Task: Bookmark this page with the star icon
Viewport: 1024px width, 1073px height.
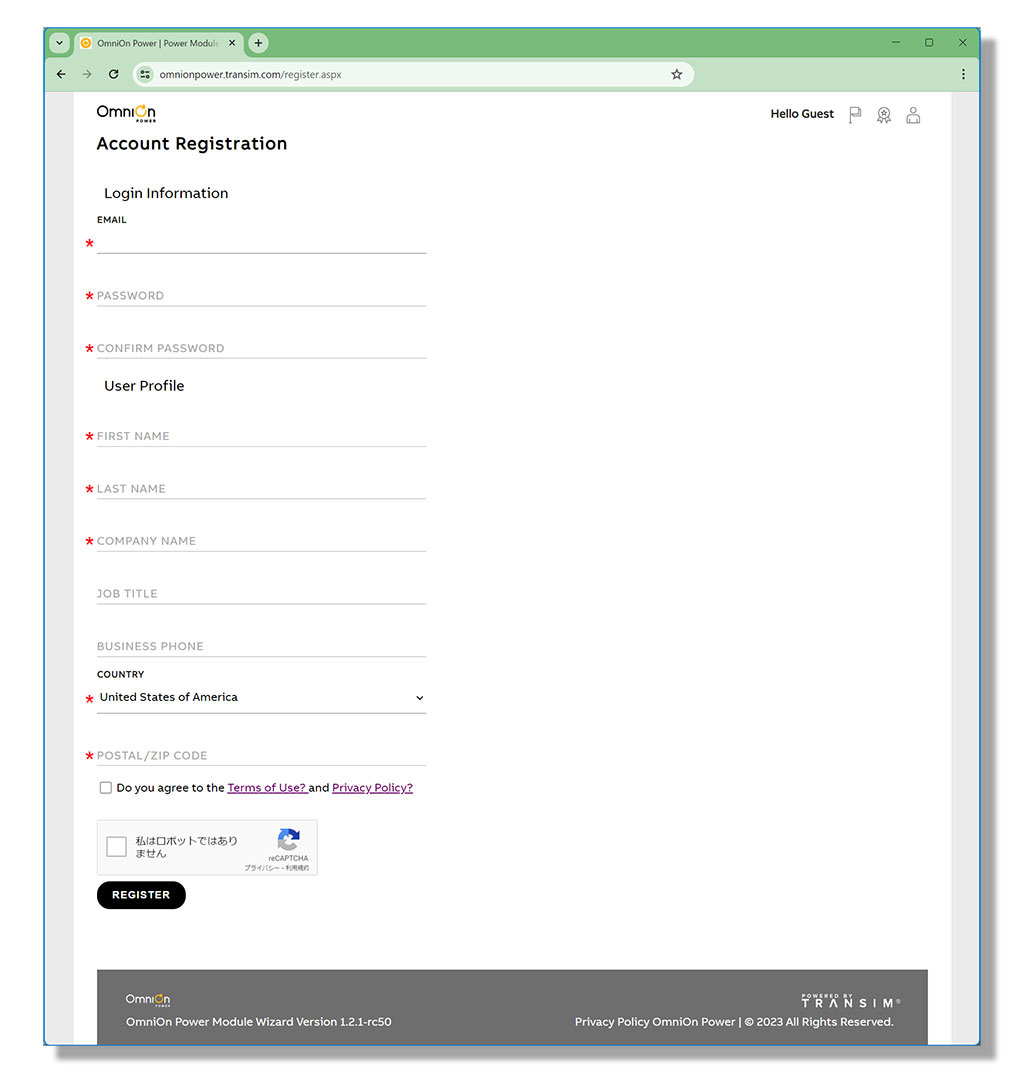Action: point(676,74)
